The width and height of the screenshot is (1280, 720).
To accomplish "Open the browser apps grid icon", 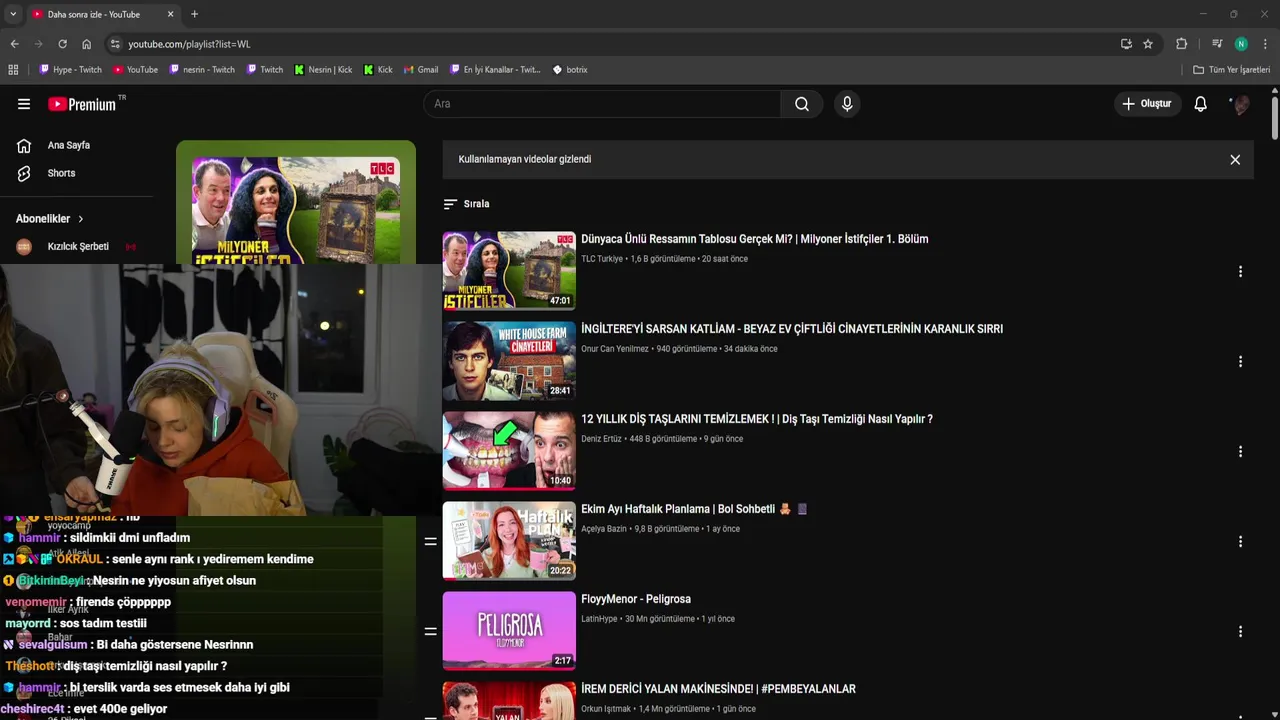I will [x=13, y=70].
